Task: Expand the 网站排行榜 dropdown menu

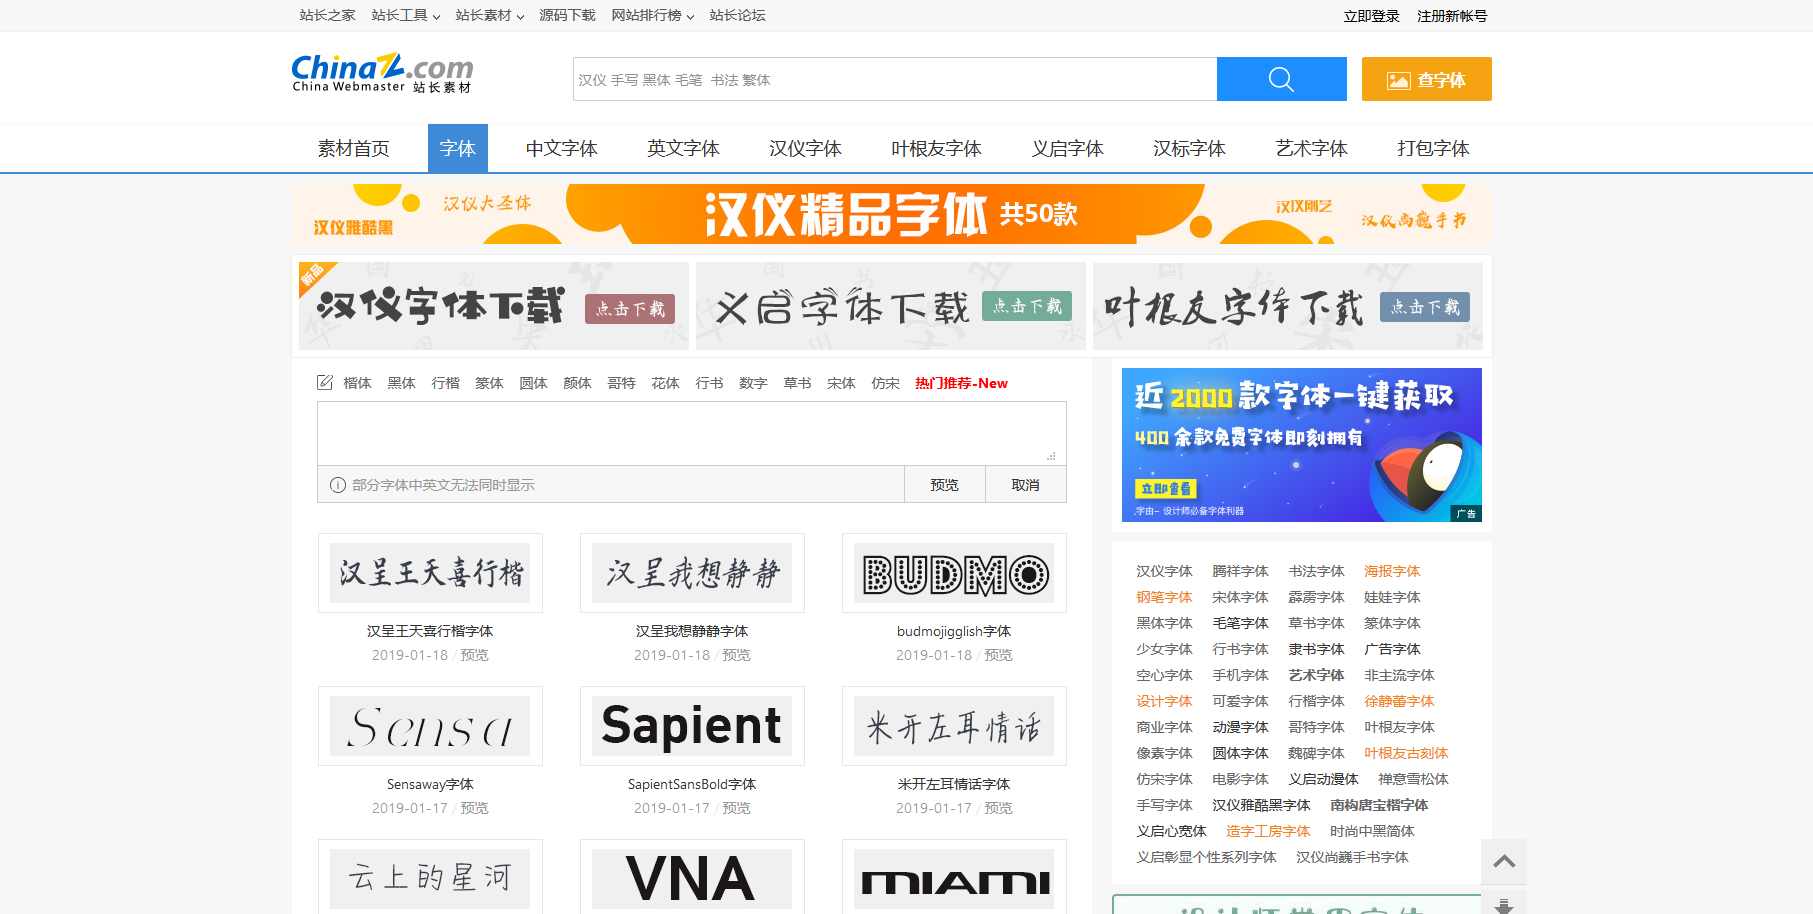Action: 652,16
